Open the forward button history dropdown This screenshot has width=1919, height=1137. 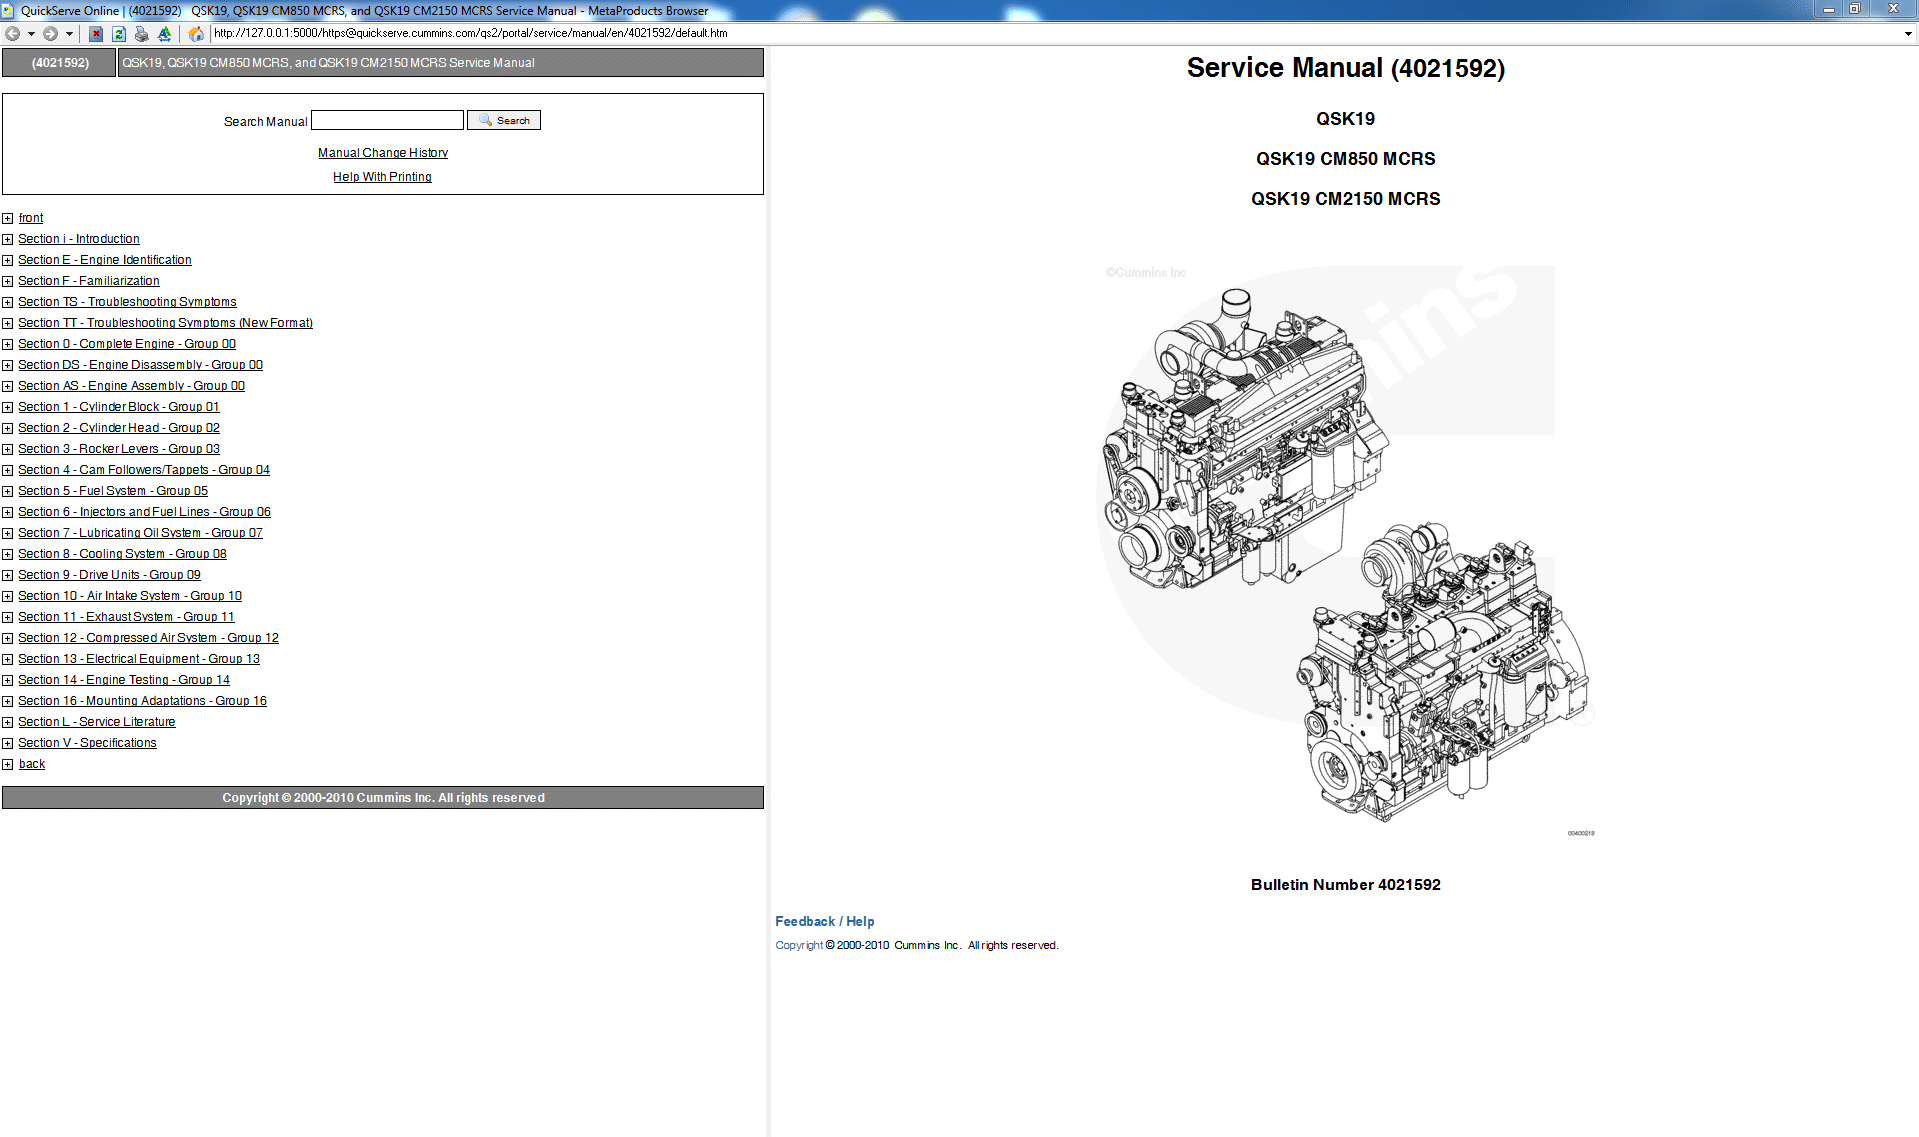[68, 33]
